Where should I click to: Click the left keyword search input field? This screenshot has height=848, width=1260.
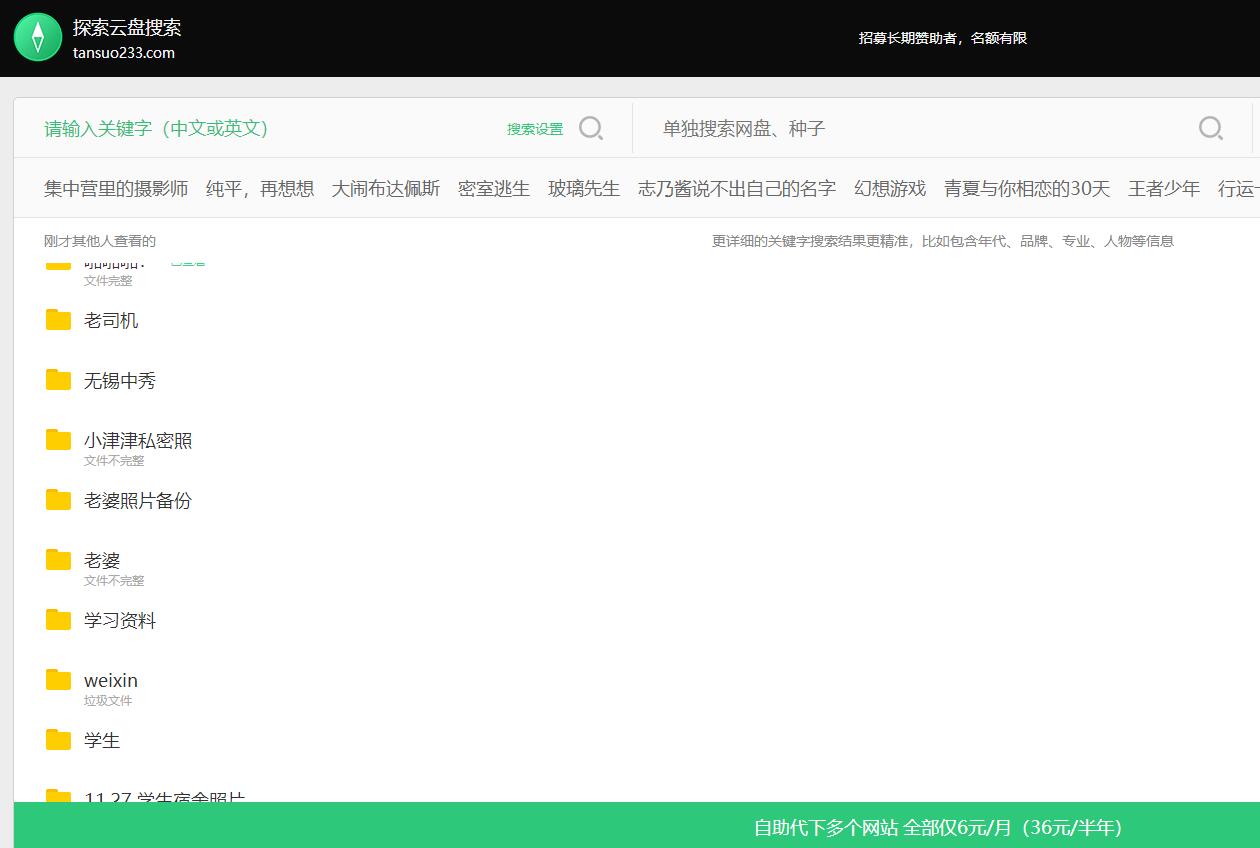tap(250, 128)
